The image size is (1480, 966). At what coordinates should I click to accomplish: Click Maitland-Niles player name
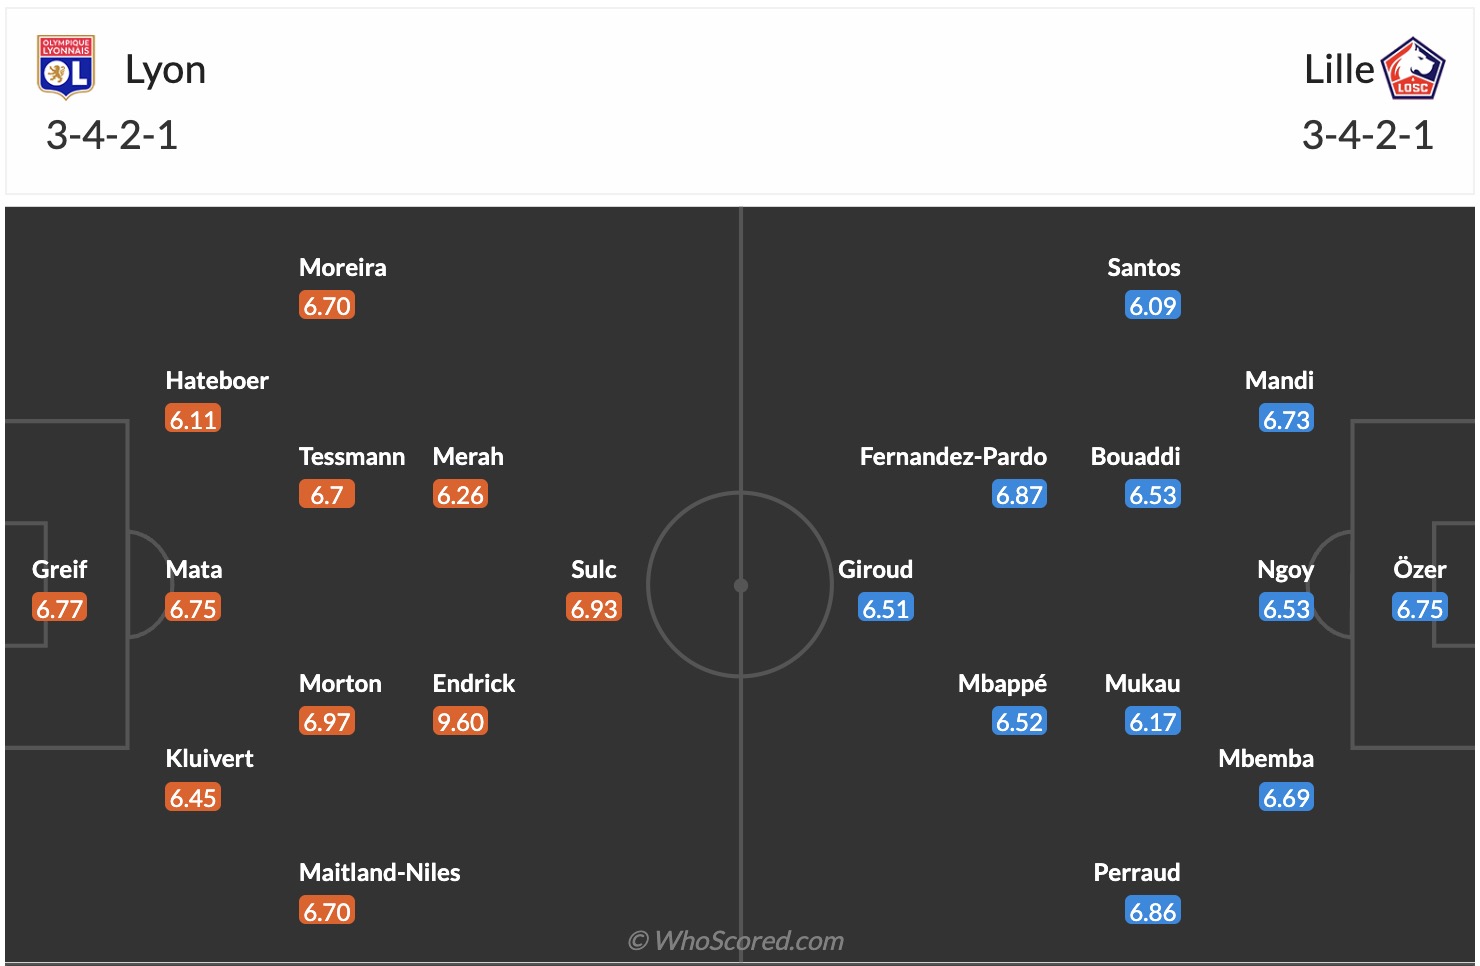(380, 873)
